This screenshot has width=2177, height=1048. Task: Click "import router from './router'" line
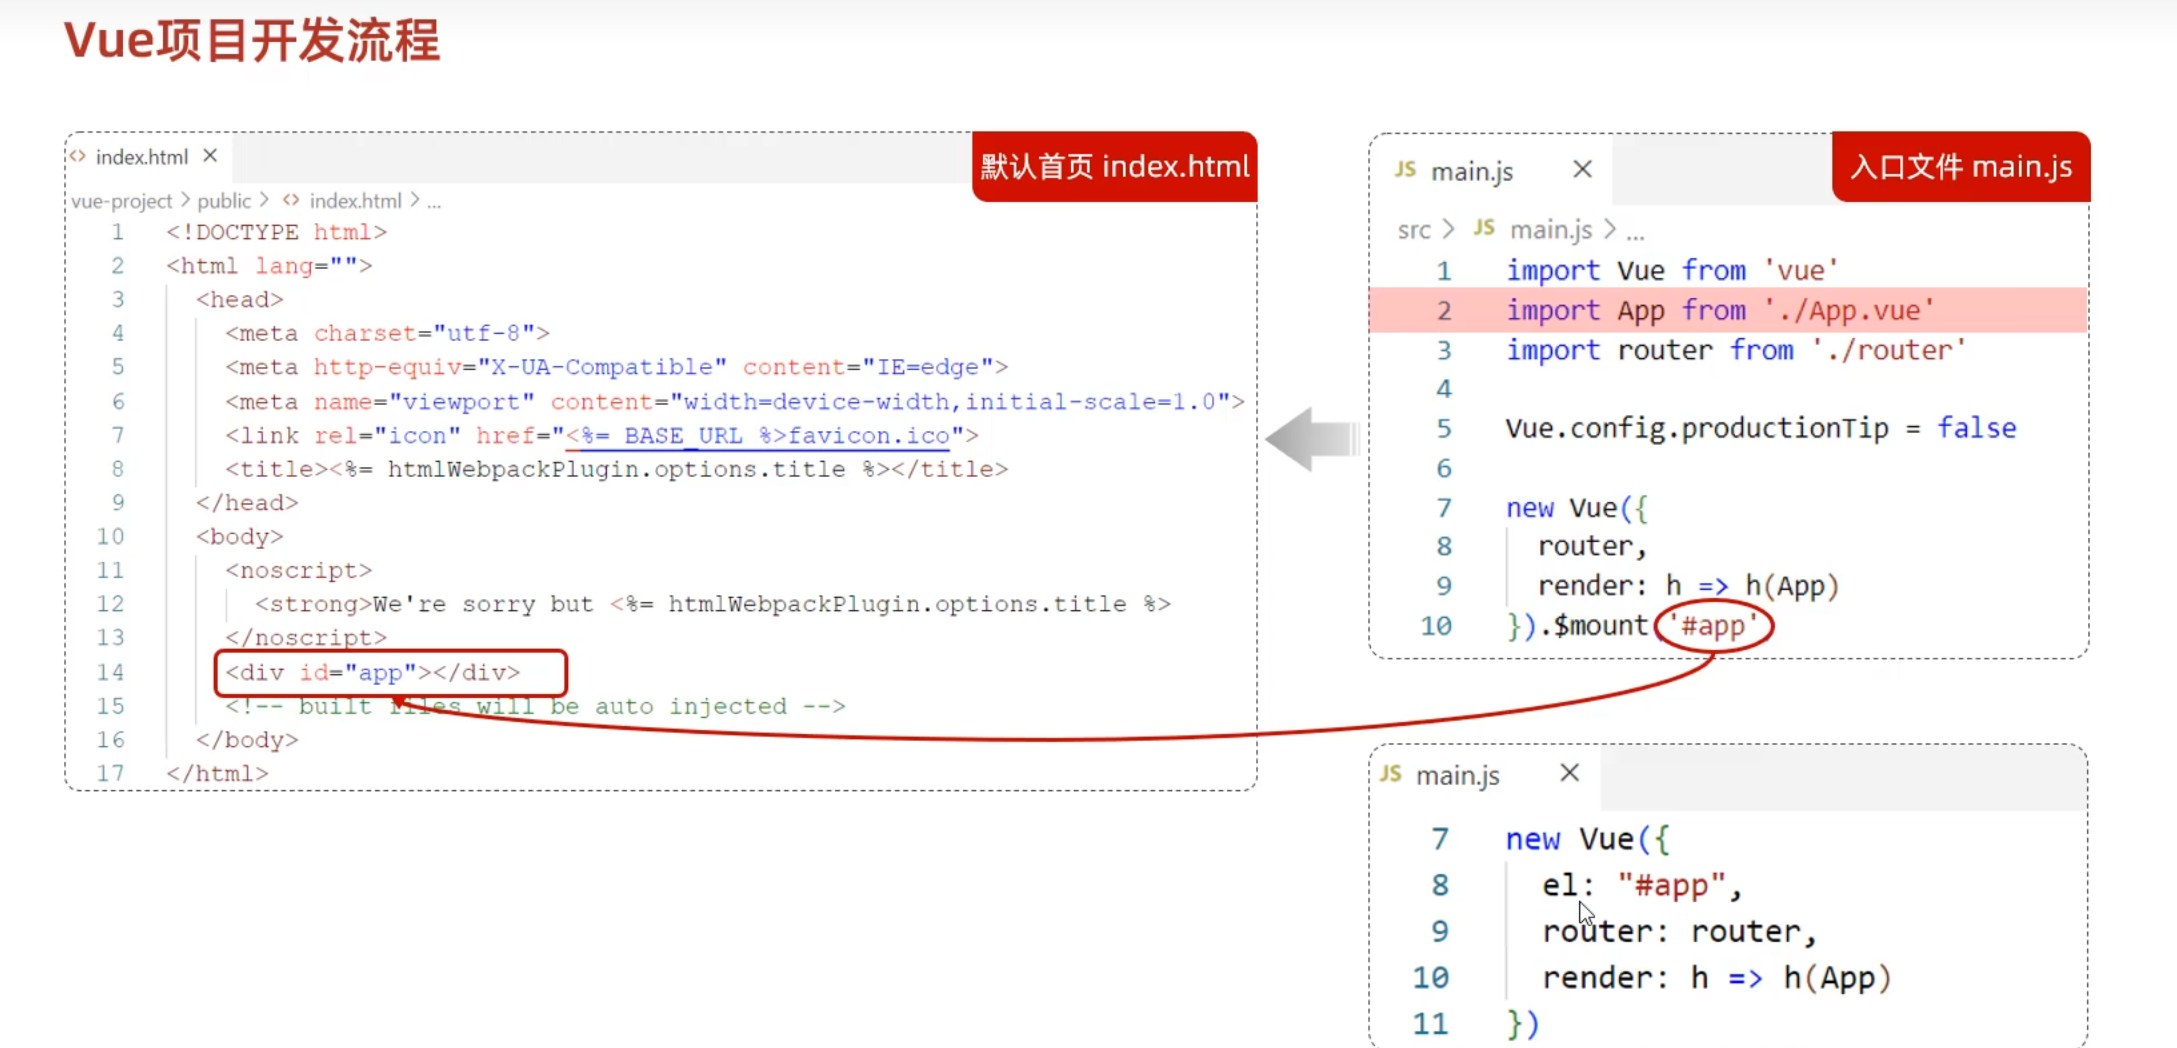(x=1736, y=350)
